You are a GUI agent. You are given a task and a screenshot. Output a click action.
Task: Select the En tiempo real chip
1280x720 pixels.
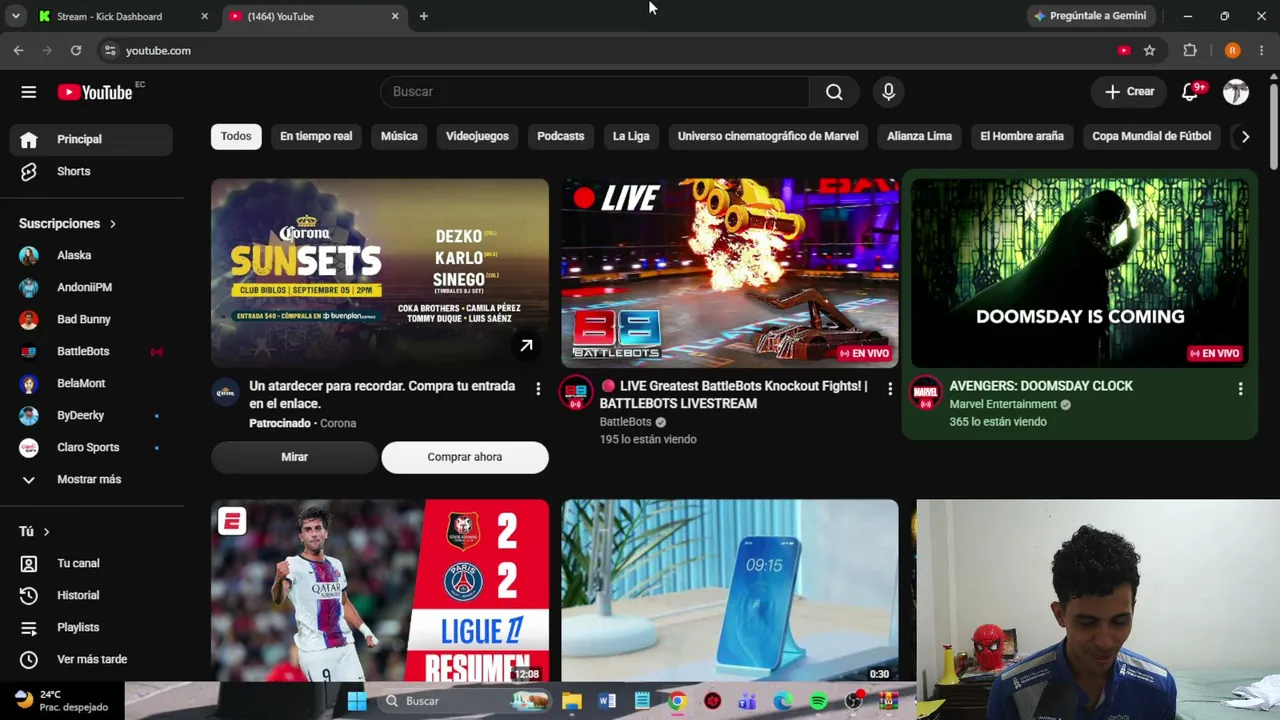click(316, 136)
